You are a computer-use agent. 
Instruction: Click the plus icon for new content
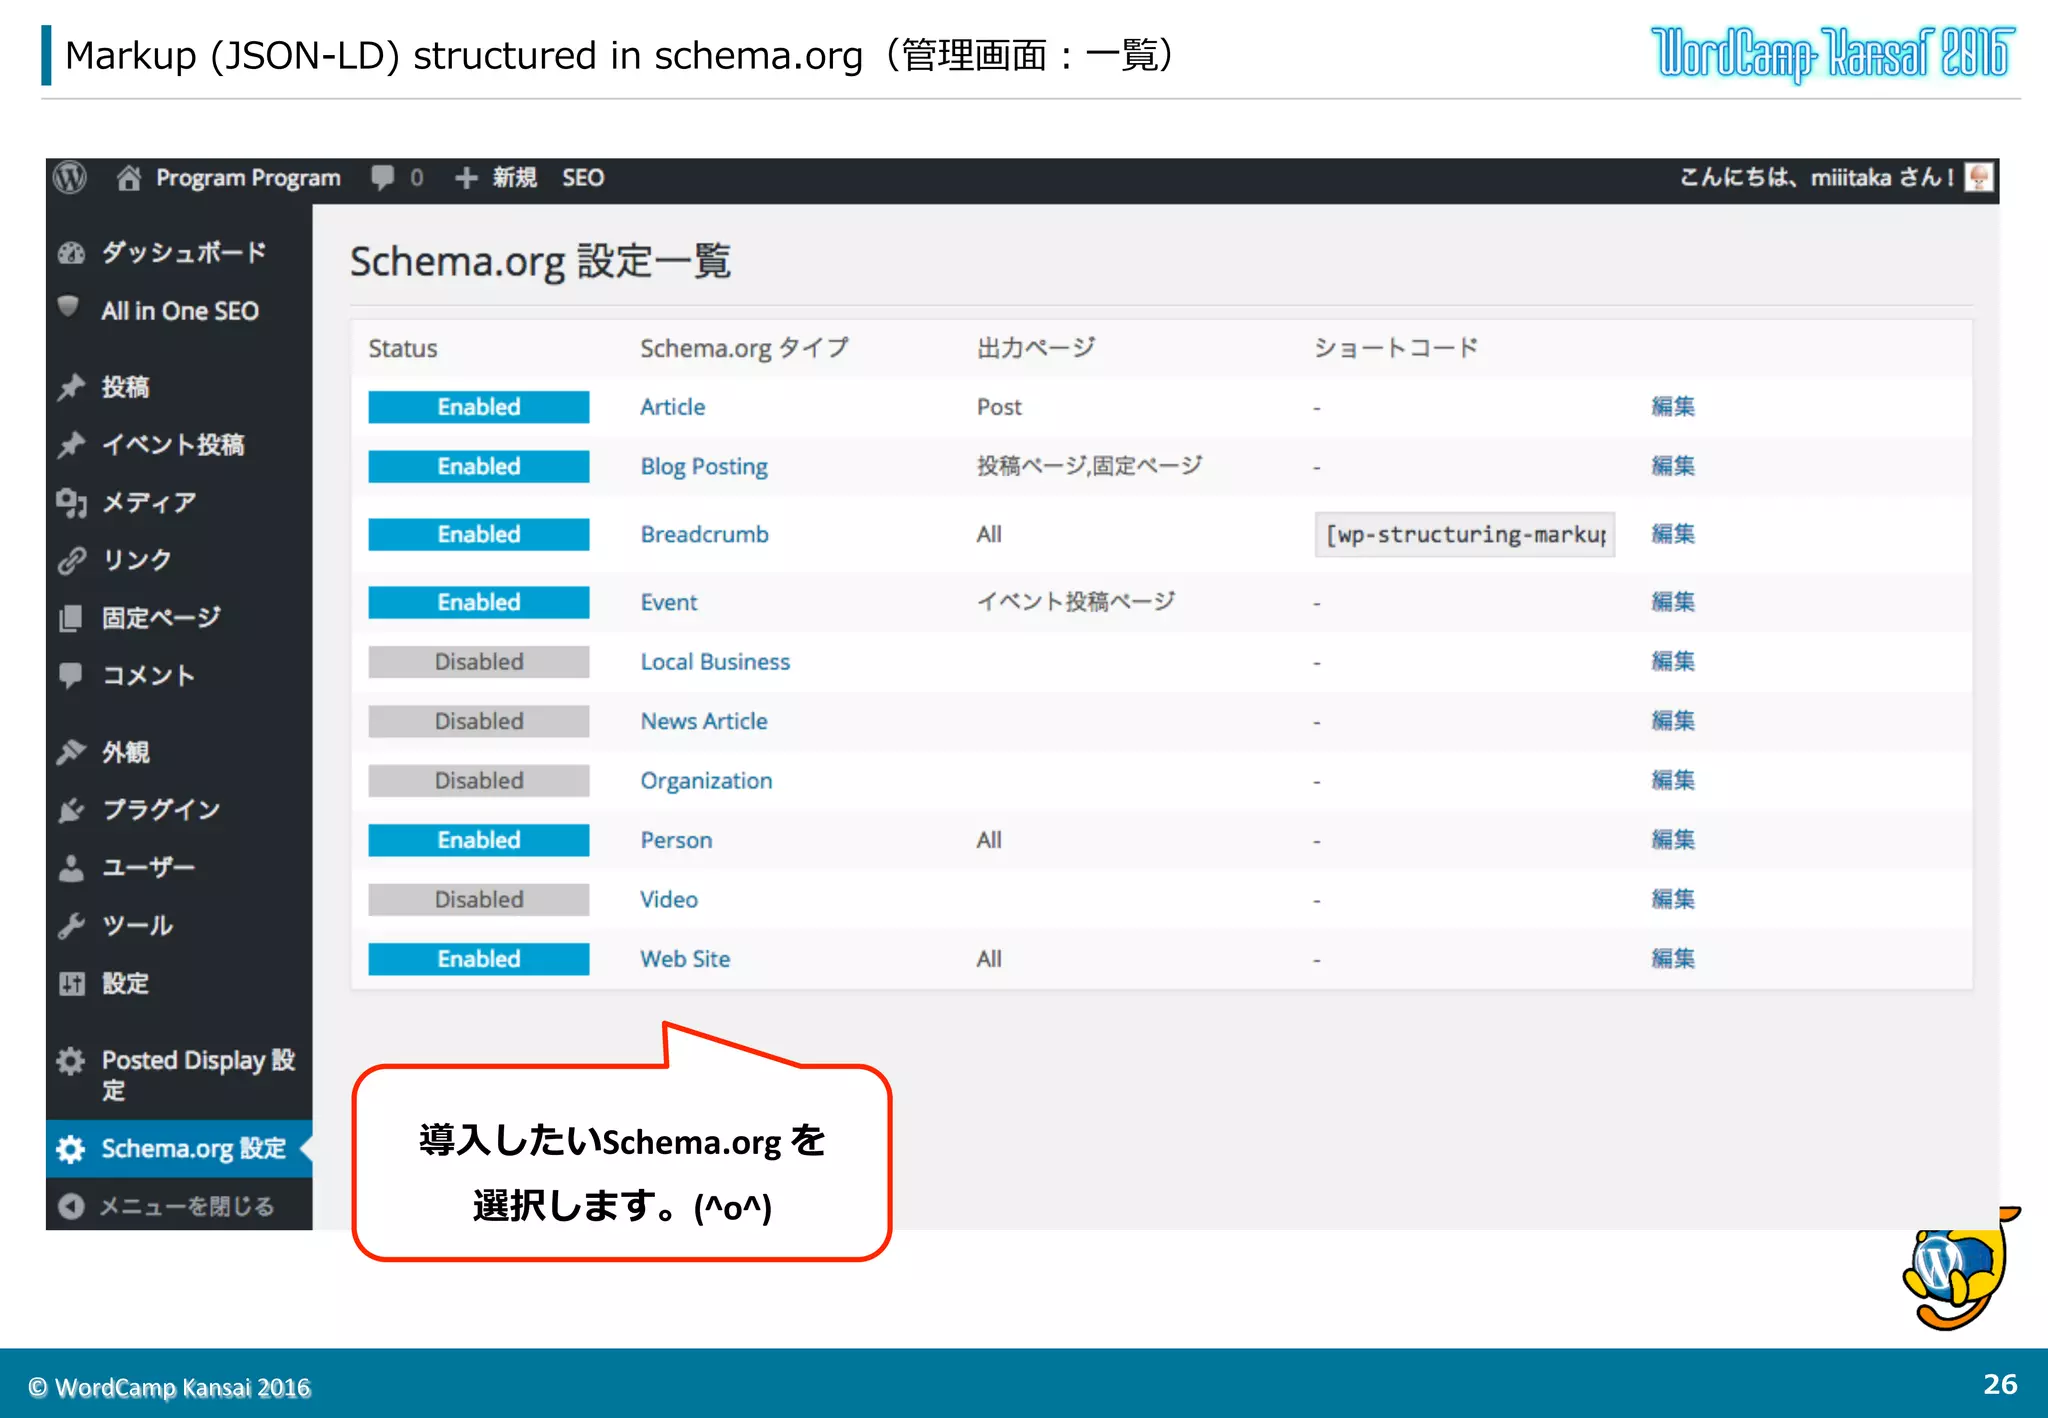coord(465,178)
